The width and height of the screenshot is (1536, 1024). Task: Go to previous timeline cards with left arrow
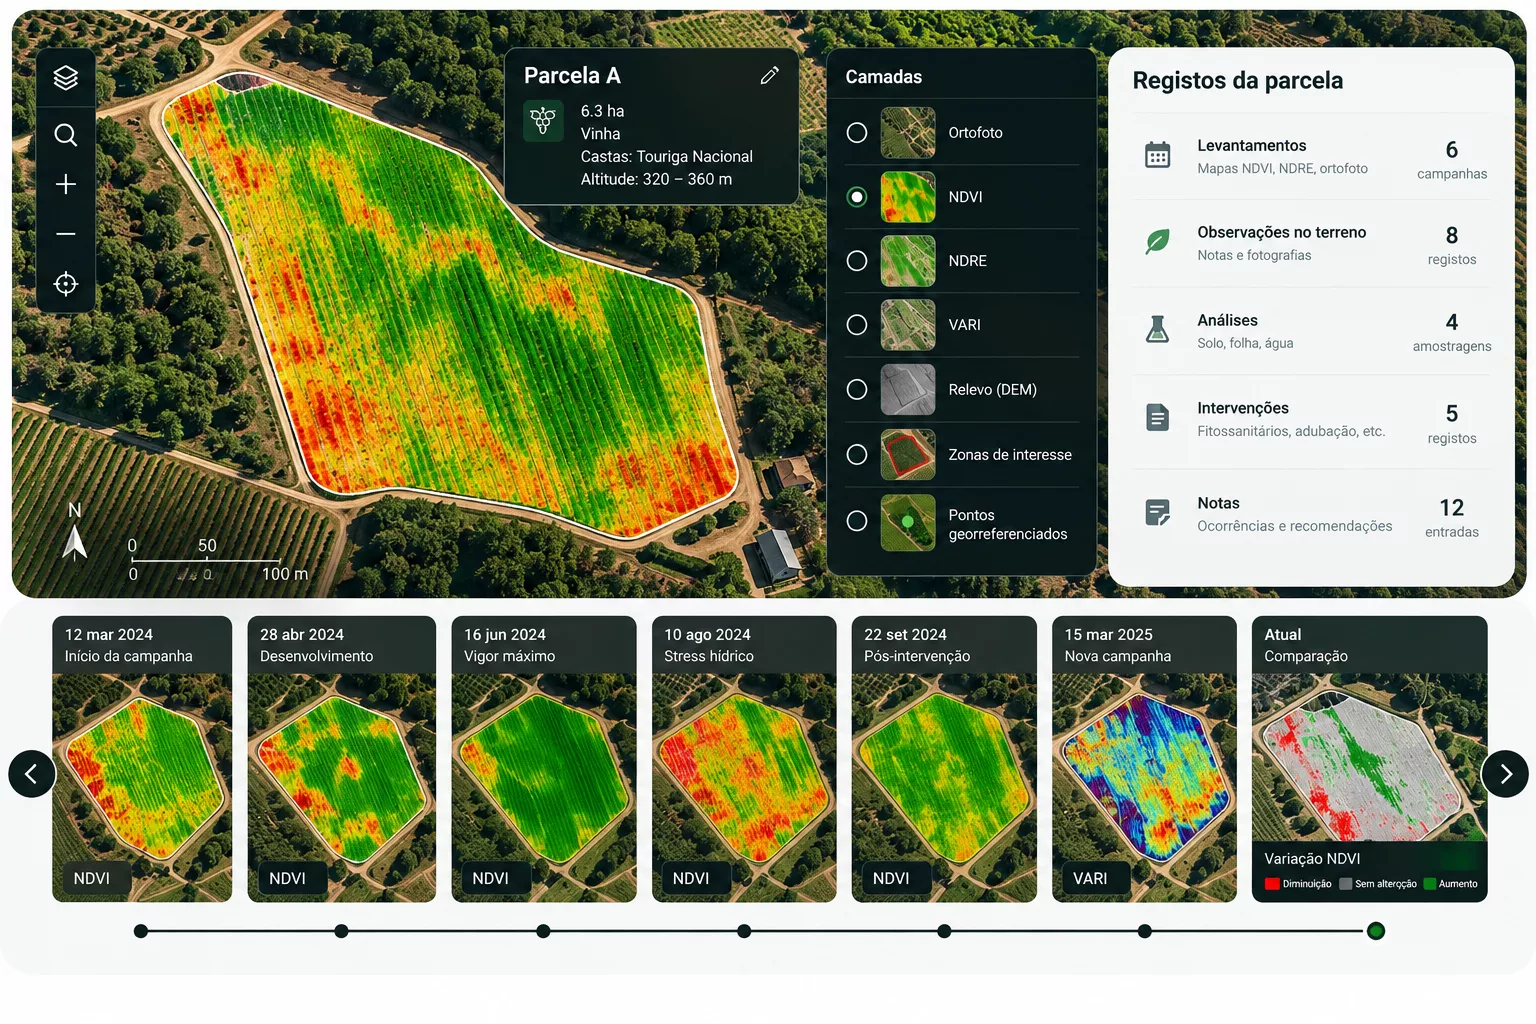[32, 774]
